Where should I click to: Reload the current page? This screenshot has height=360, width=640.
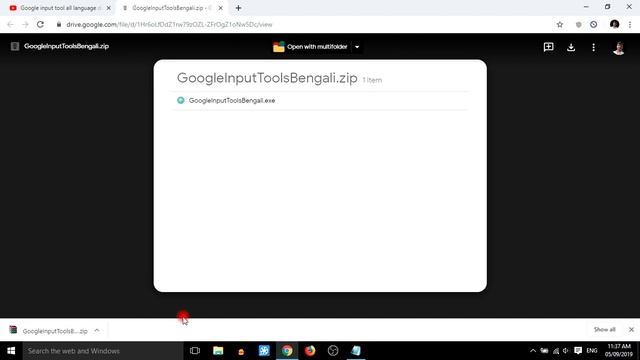(40, 24)
